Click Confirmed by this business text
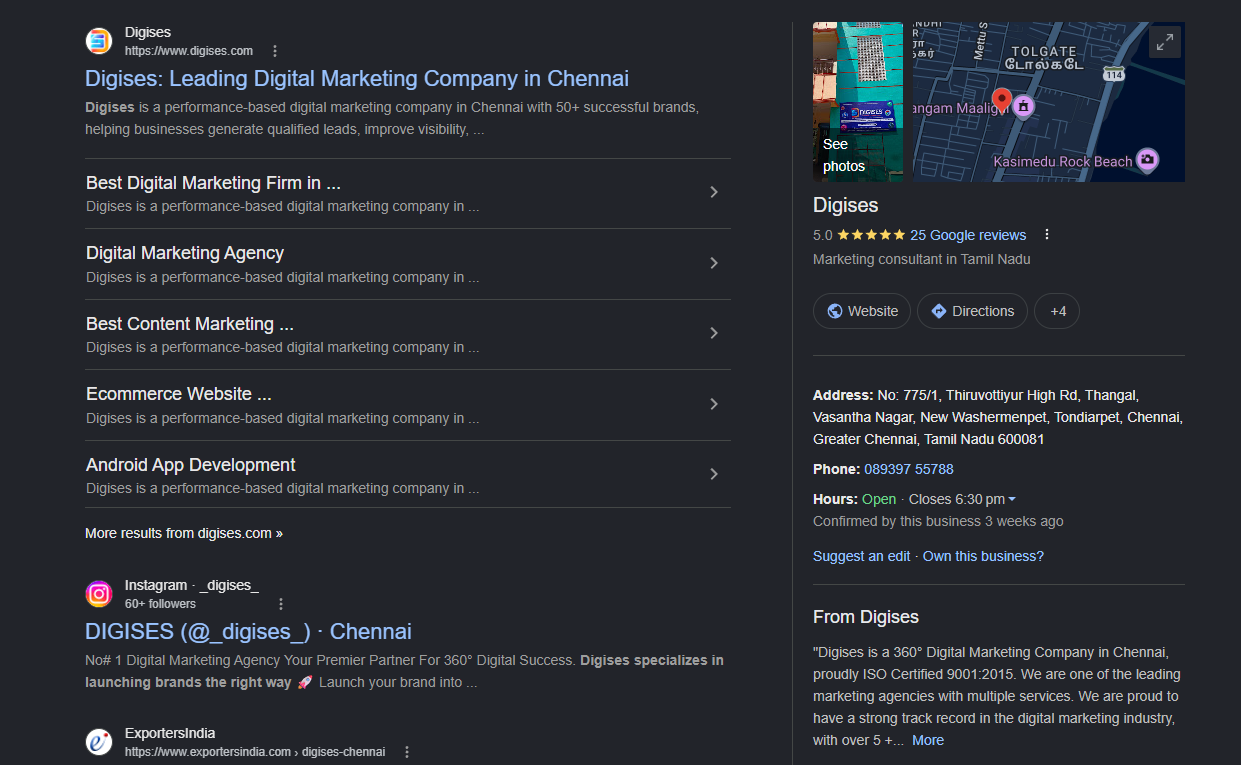 (x=938, y=521)
